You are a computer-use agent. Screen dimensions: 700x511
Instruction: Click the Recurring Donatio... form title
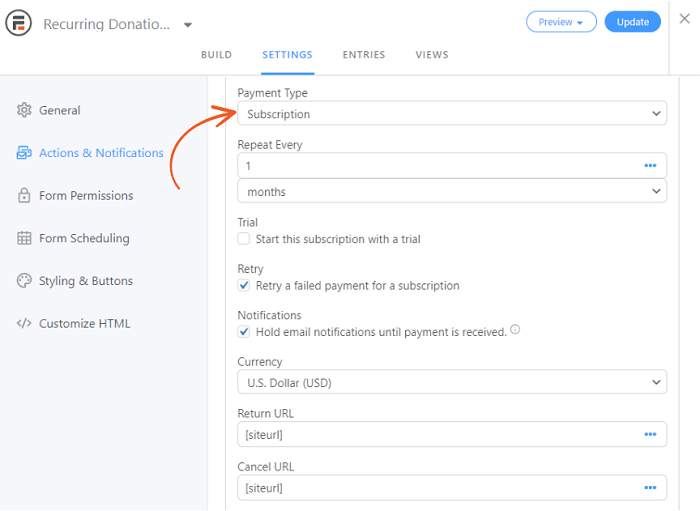106,24
